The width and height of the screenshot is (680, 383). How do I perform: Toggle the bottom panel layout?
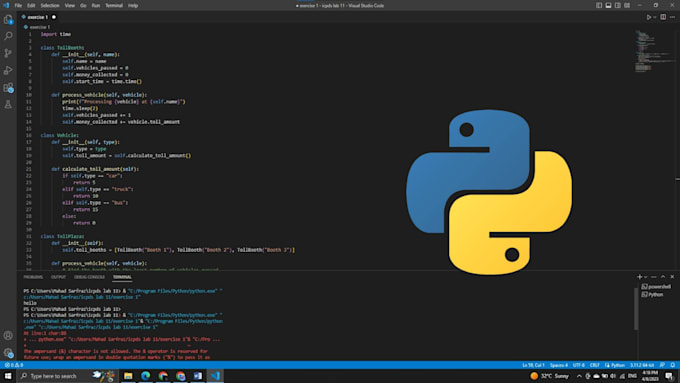coord(608,6)
